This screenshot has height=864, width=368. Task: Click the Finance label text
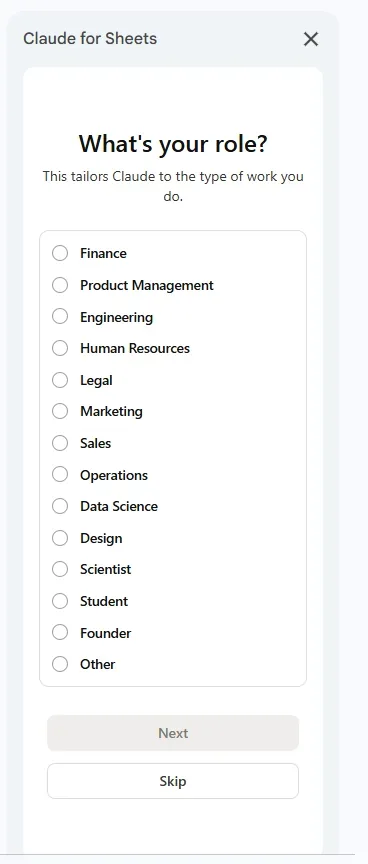point(103,253)
